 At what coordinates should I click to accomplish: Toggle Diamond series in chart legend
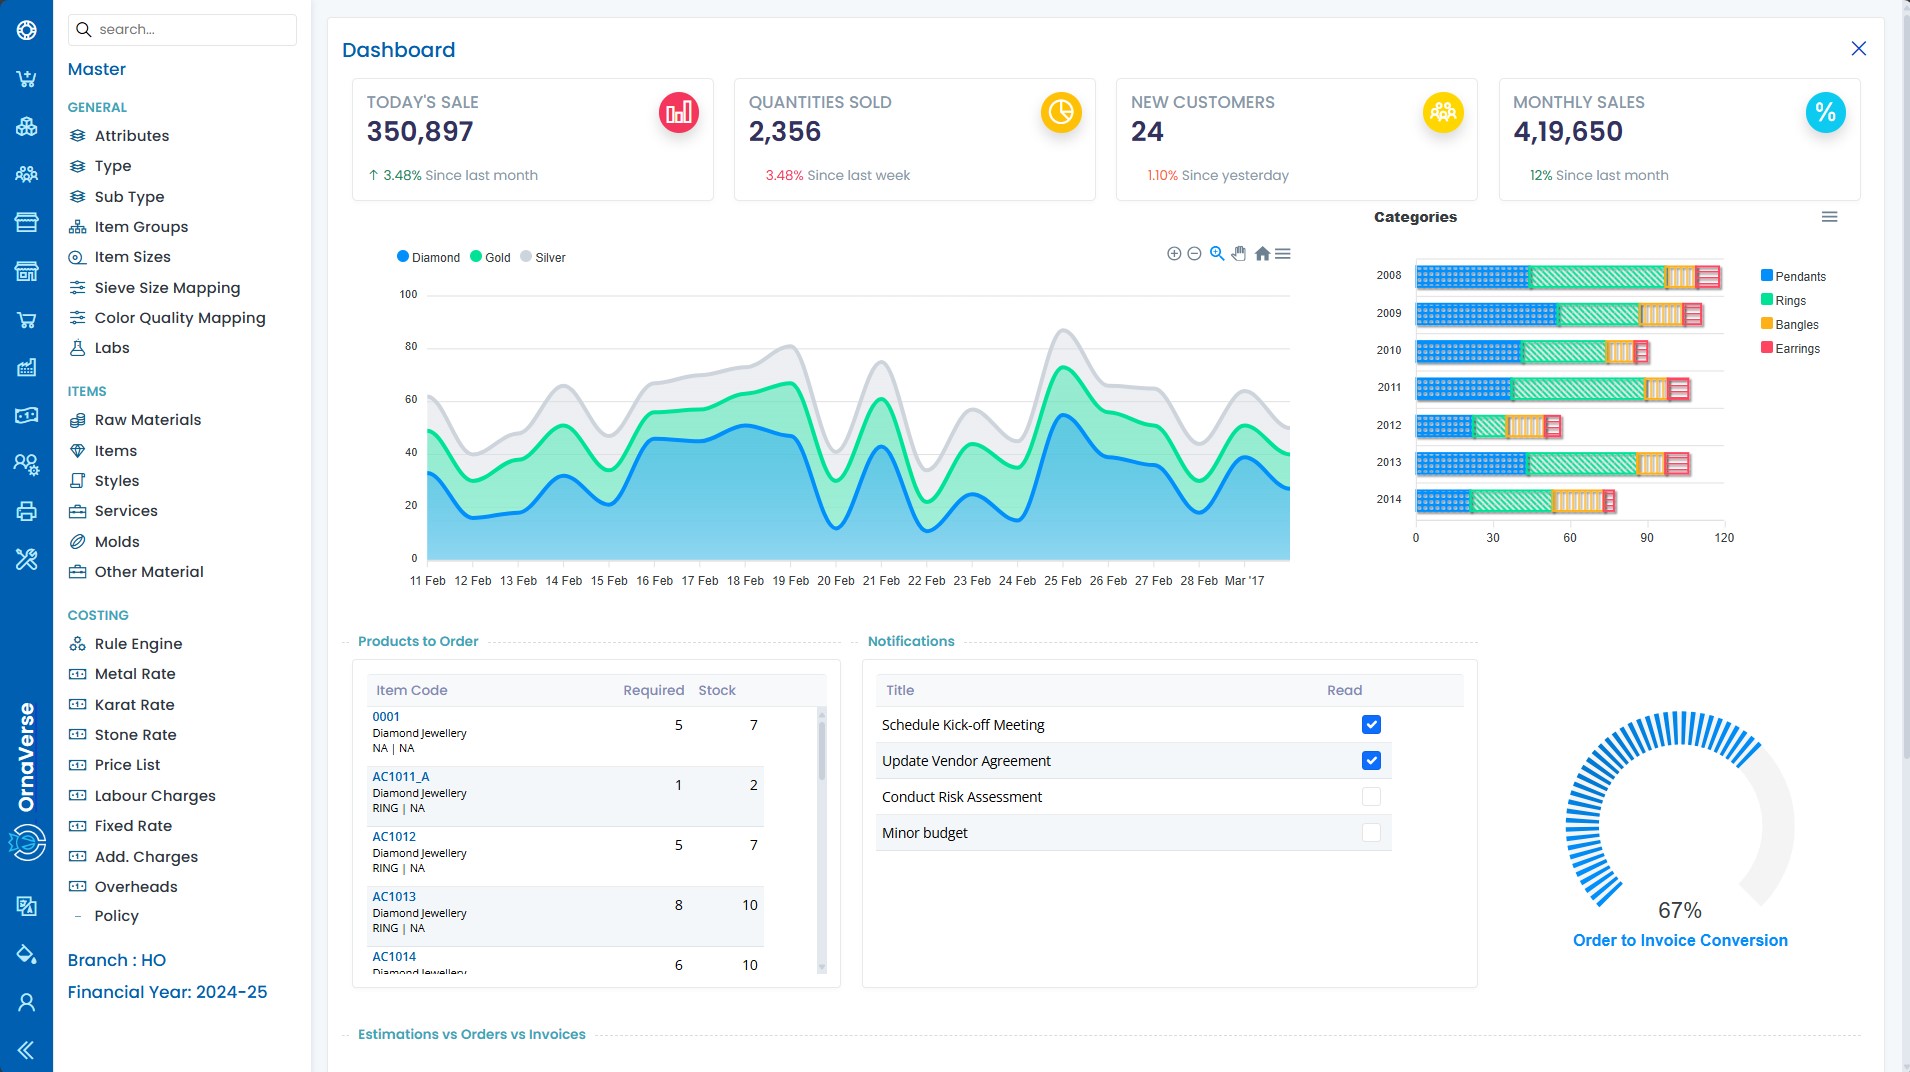click(x=428, y=257)
